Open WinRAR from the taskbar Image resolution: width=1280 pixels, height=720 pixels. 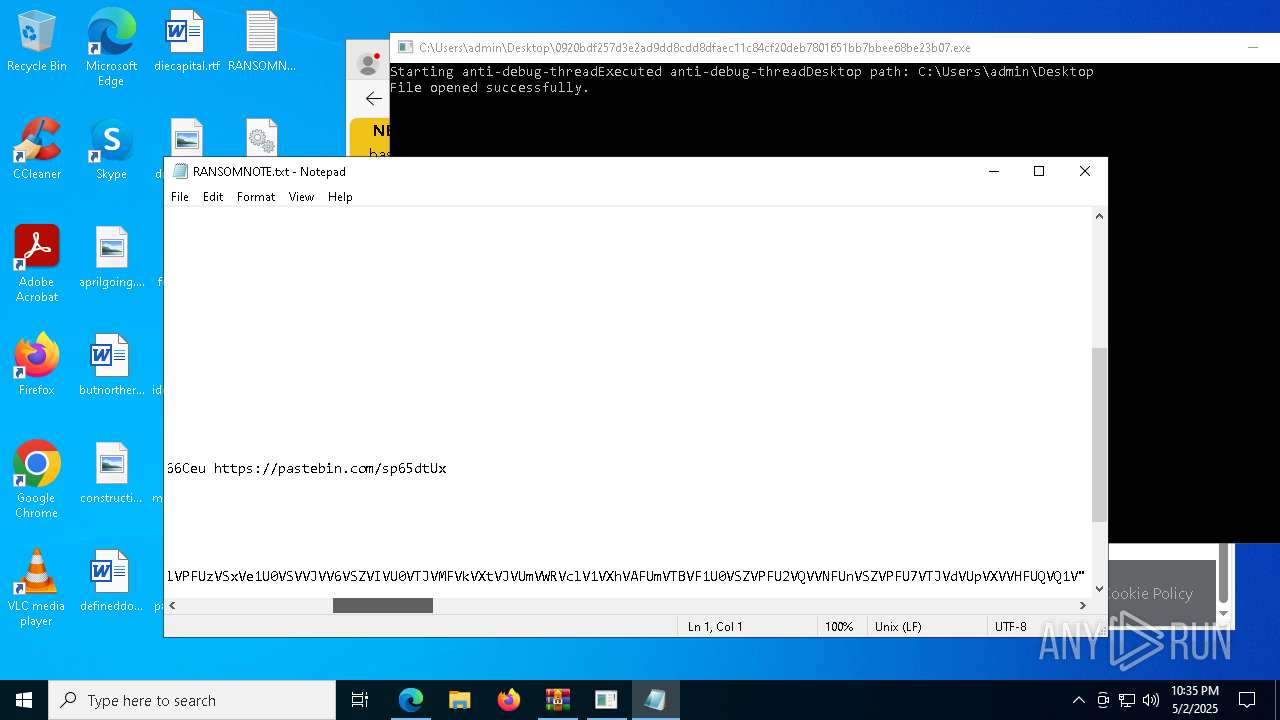(x=557, y=700)
